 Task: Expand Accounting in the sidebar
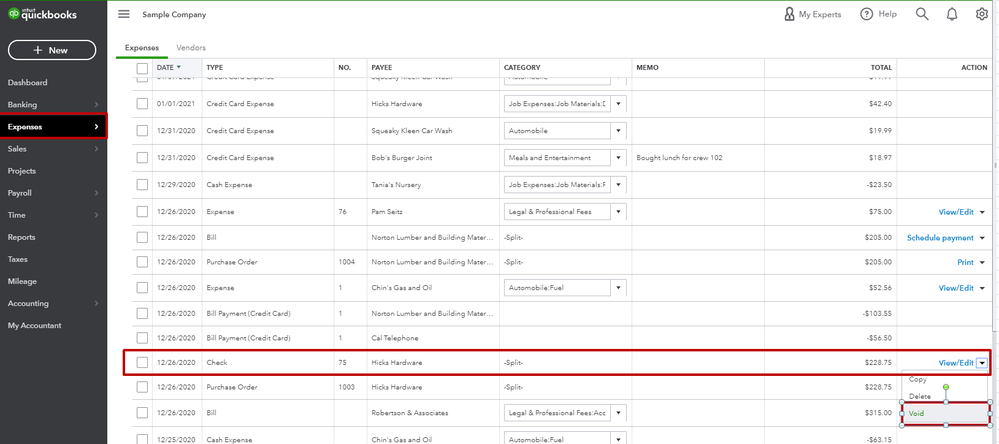[x=54, y=303]
